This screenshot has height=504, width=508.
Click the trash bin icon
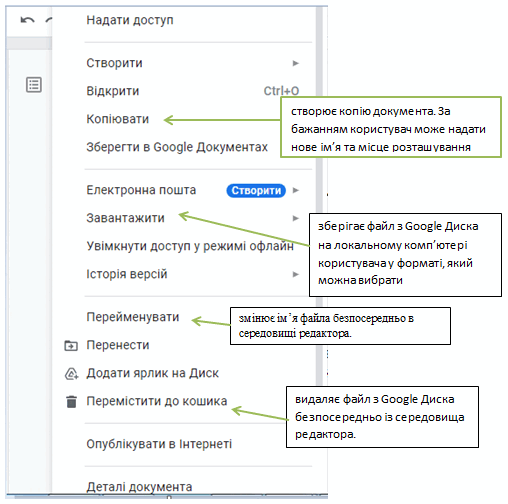click(71, 402)
